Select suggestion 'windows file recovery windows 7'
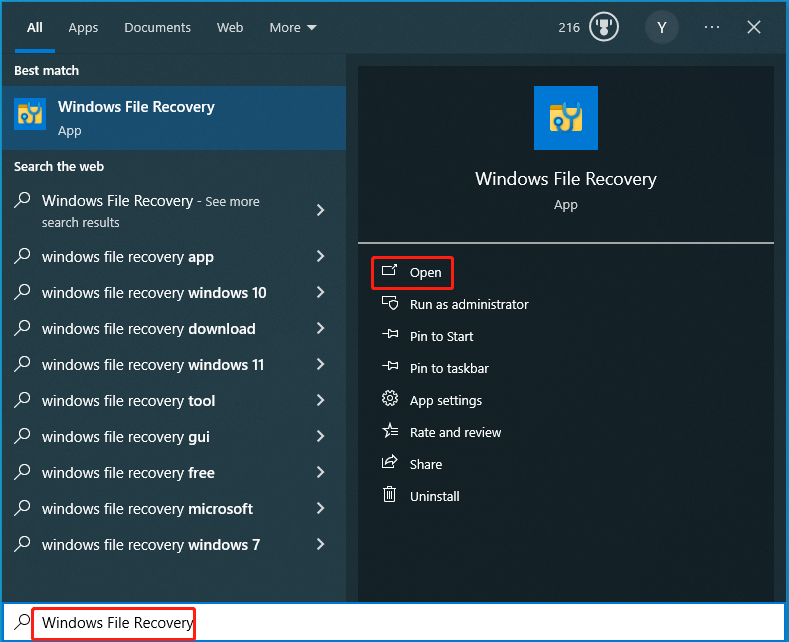789x642 pixels. pos(151,545)
